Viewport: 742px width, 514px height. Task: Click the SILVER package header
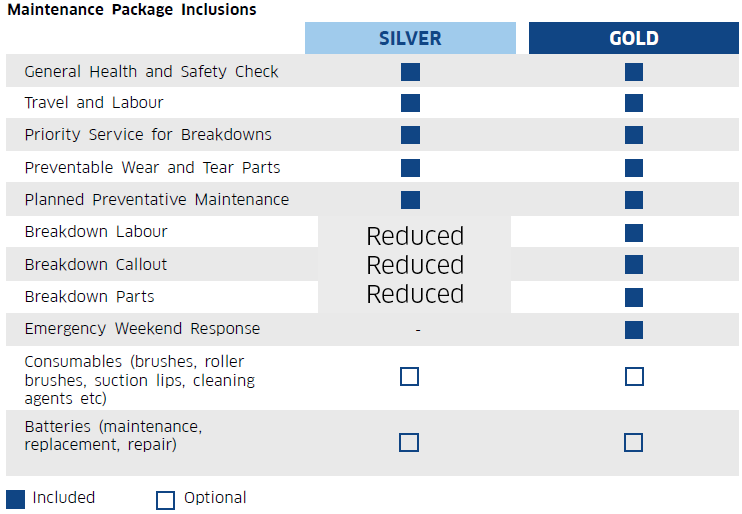click(410, 38)
